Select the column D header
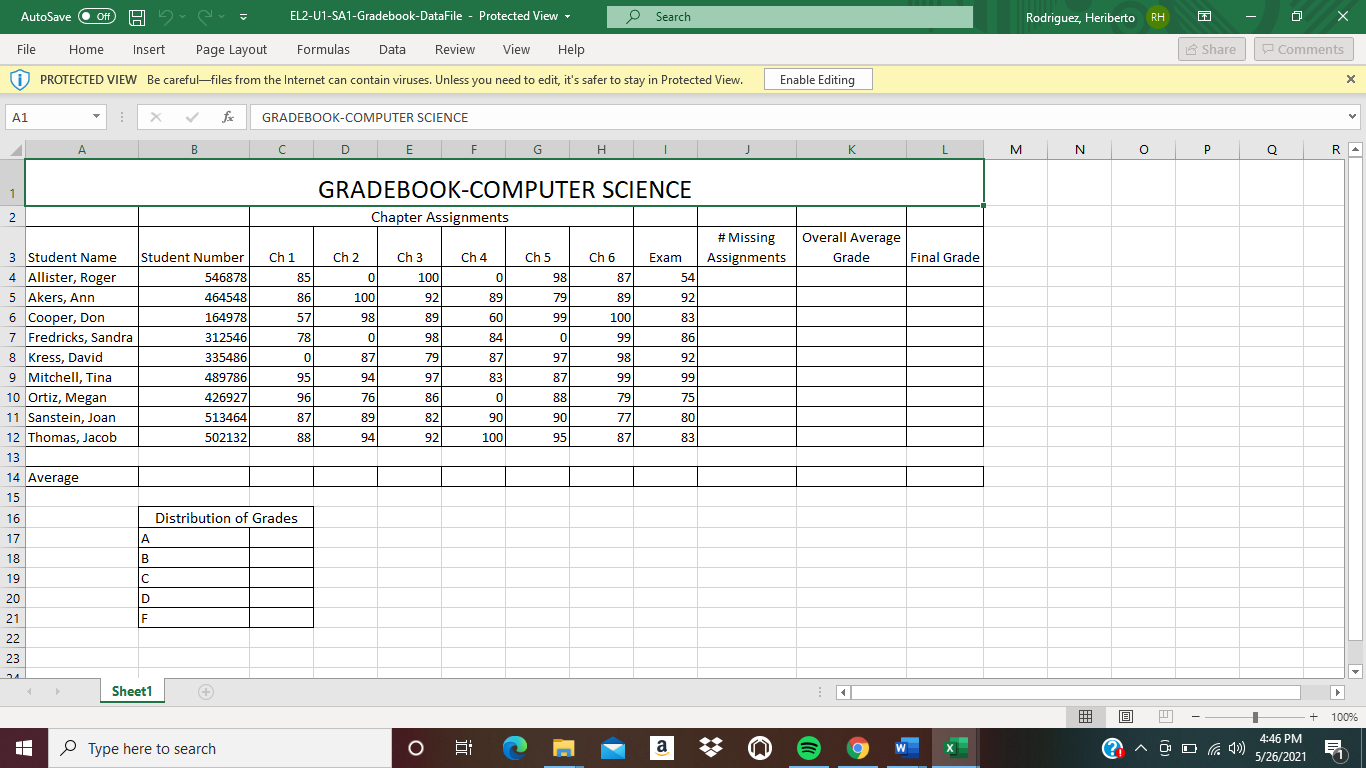Viewport: 1366px width, 768px height. tap(345, 149)
